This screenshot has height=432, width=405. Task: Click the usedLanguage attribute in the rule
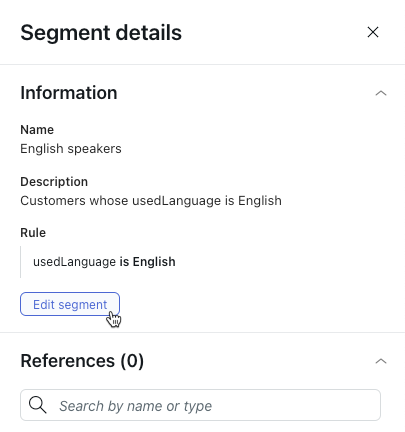[x=74, y=262]
